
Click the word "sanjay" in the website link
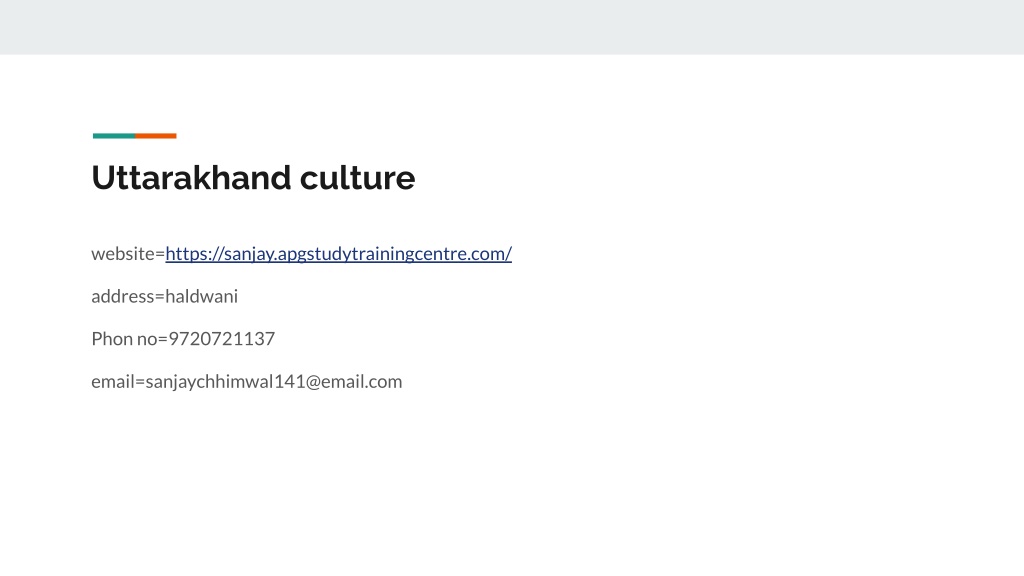[249, 253]
